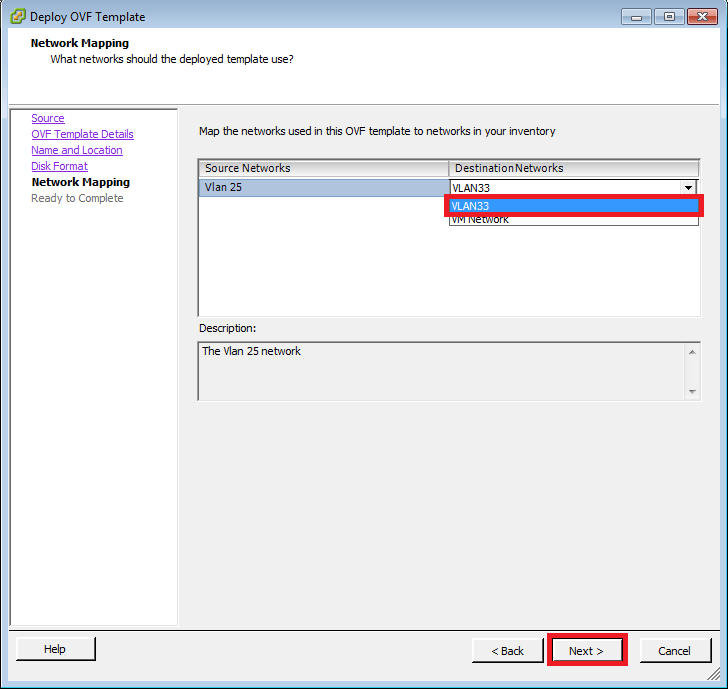This screenshot has height=689, width=728.
Task: Minimize the Deploy OVF Template window
Action: coord(636,17)
